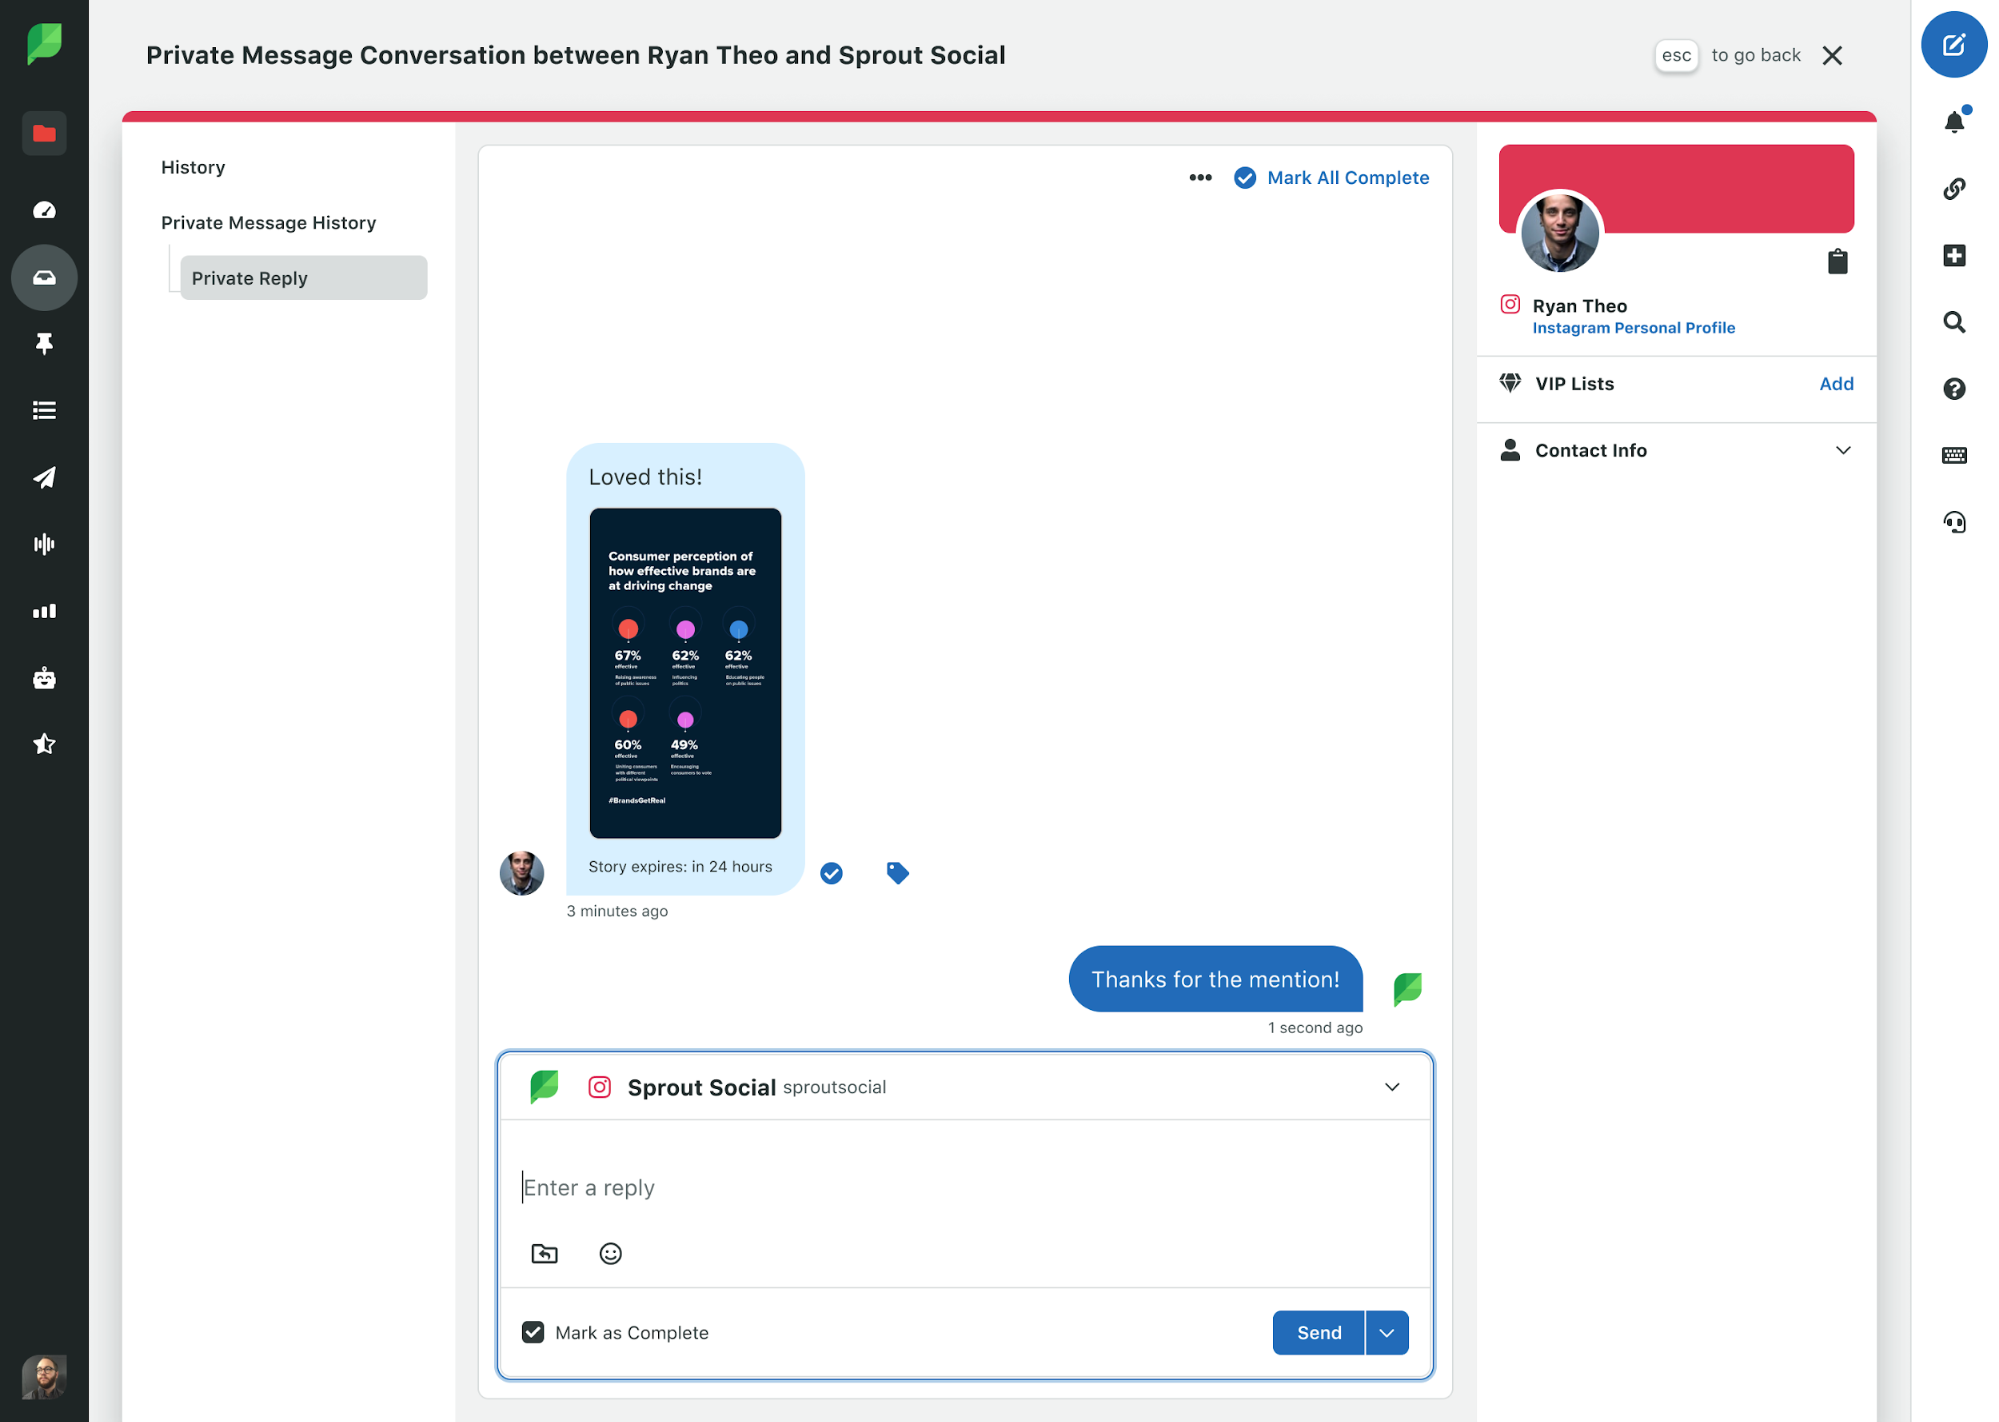Viewport: 1999px width, 1422px height.
Task: Open the help question mark icon
Action: pyautogui.click(x=1954, y=388)
